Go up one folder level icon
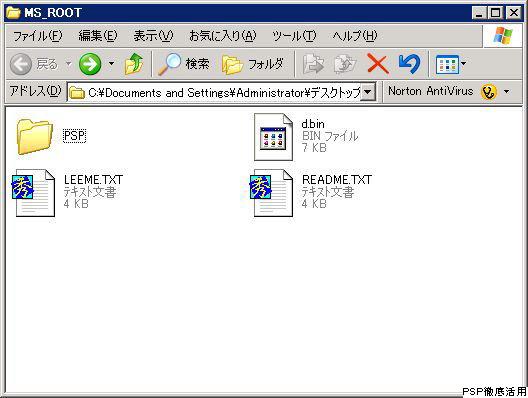This screenshot has height=398, width=528. (133, 64)
